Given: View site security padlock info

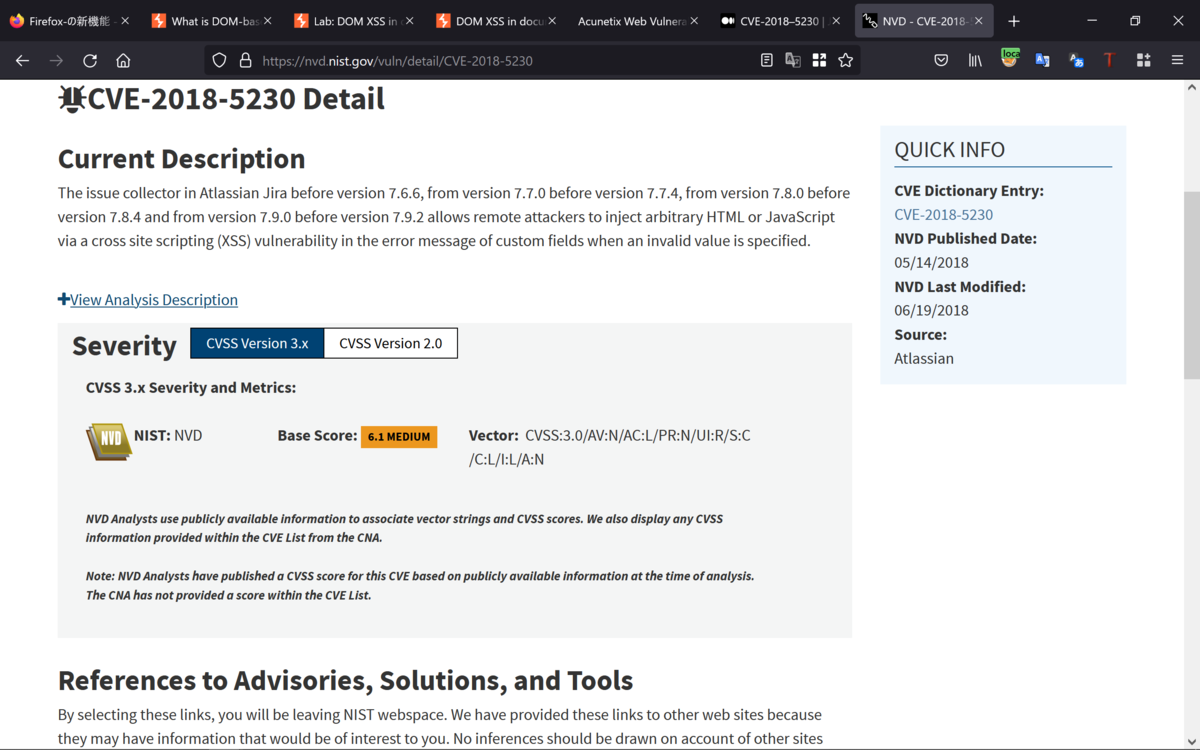Looking at the screenshot, I should 245,61.
